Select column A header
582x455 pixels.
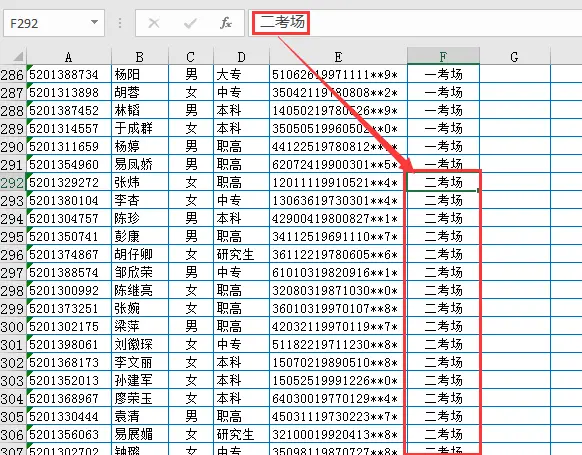69,57
